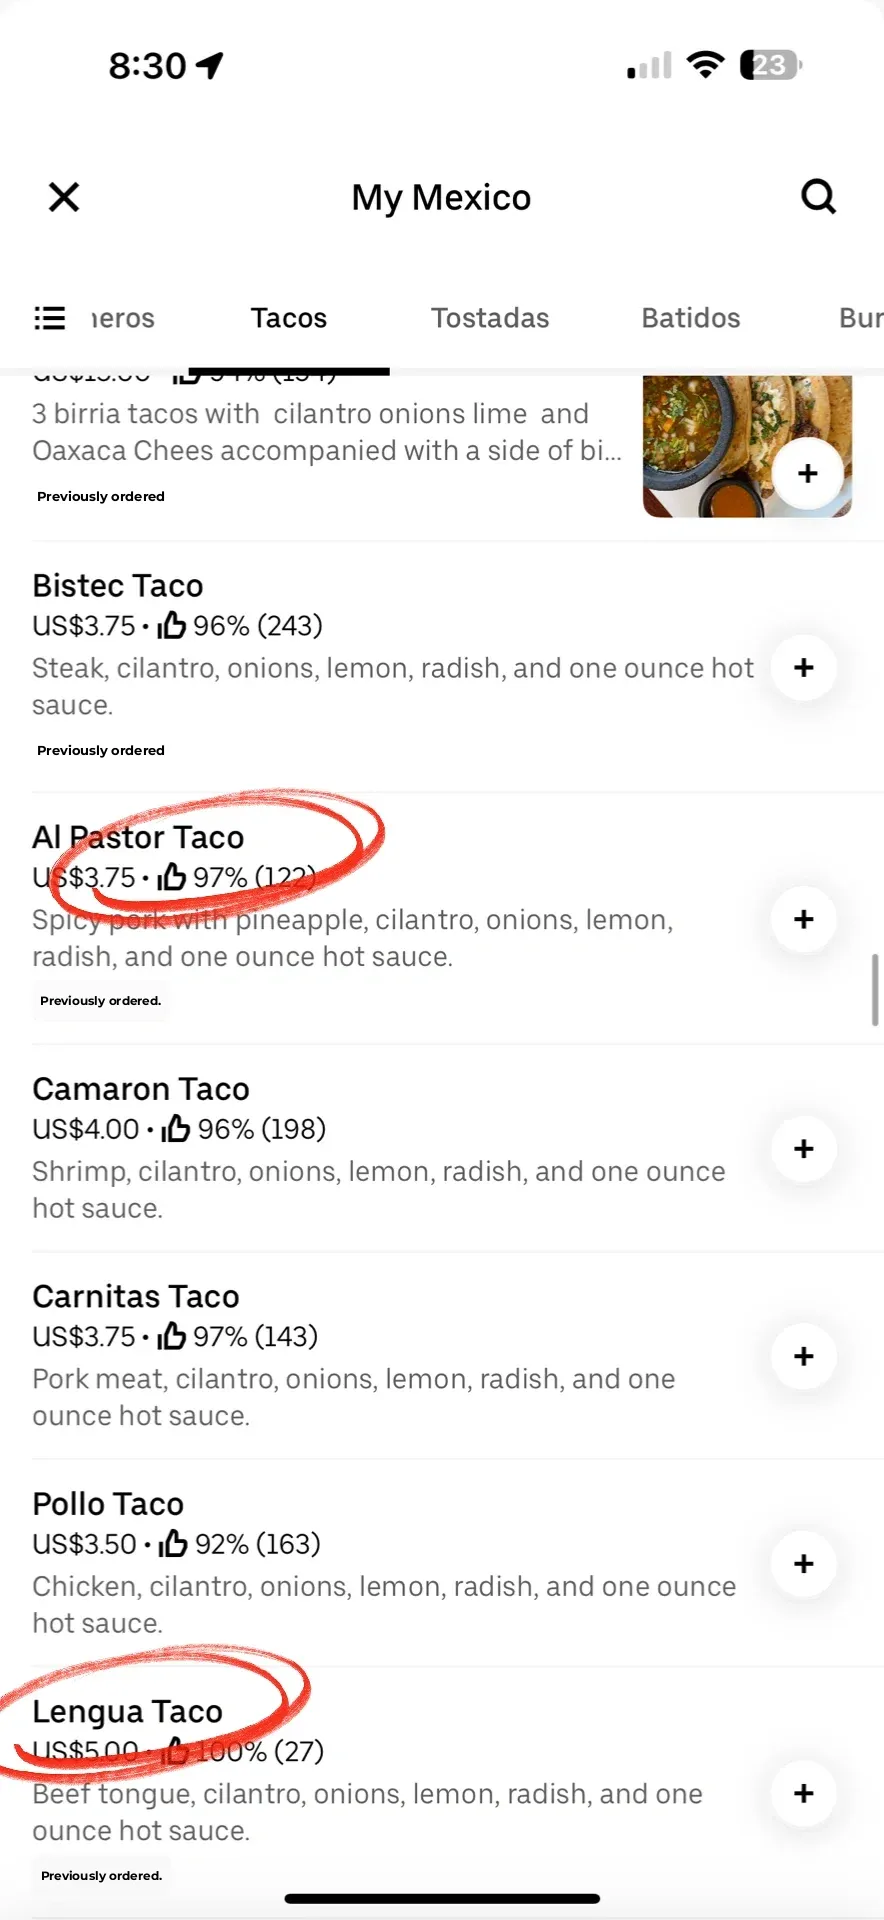Viewport: 884px width, 1920px height.
Task: Close the My Mexico menu
Action: tap(64, 197)
